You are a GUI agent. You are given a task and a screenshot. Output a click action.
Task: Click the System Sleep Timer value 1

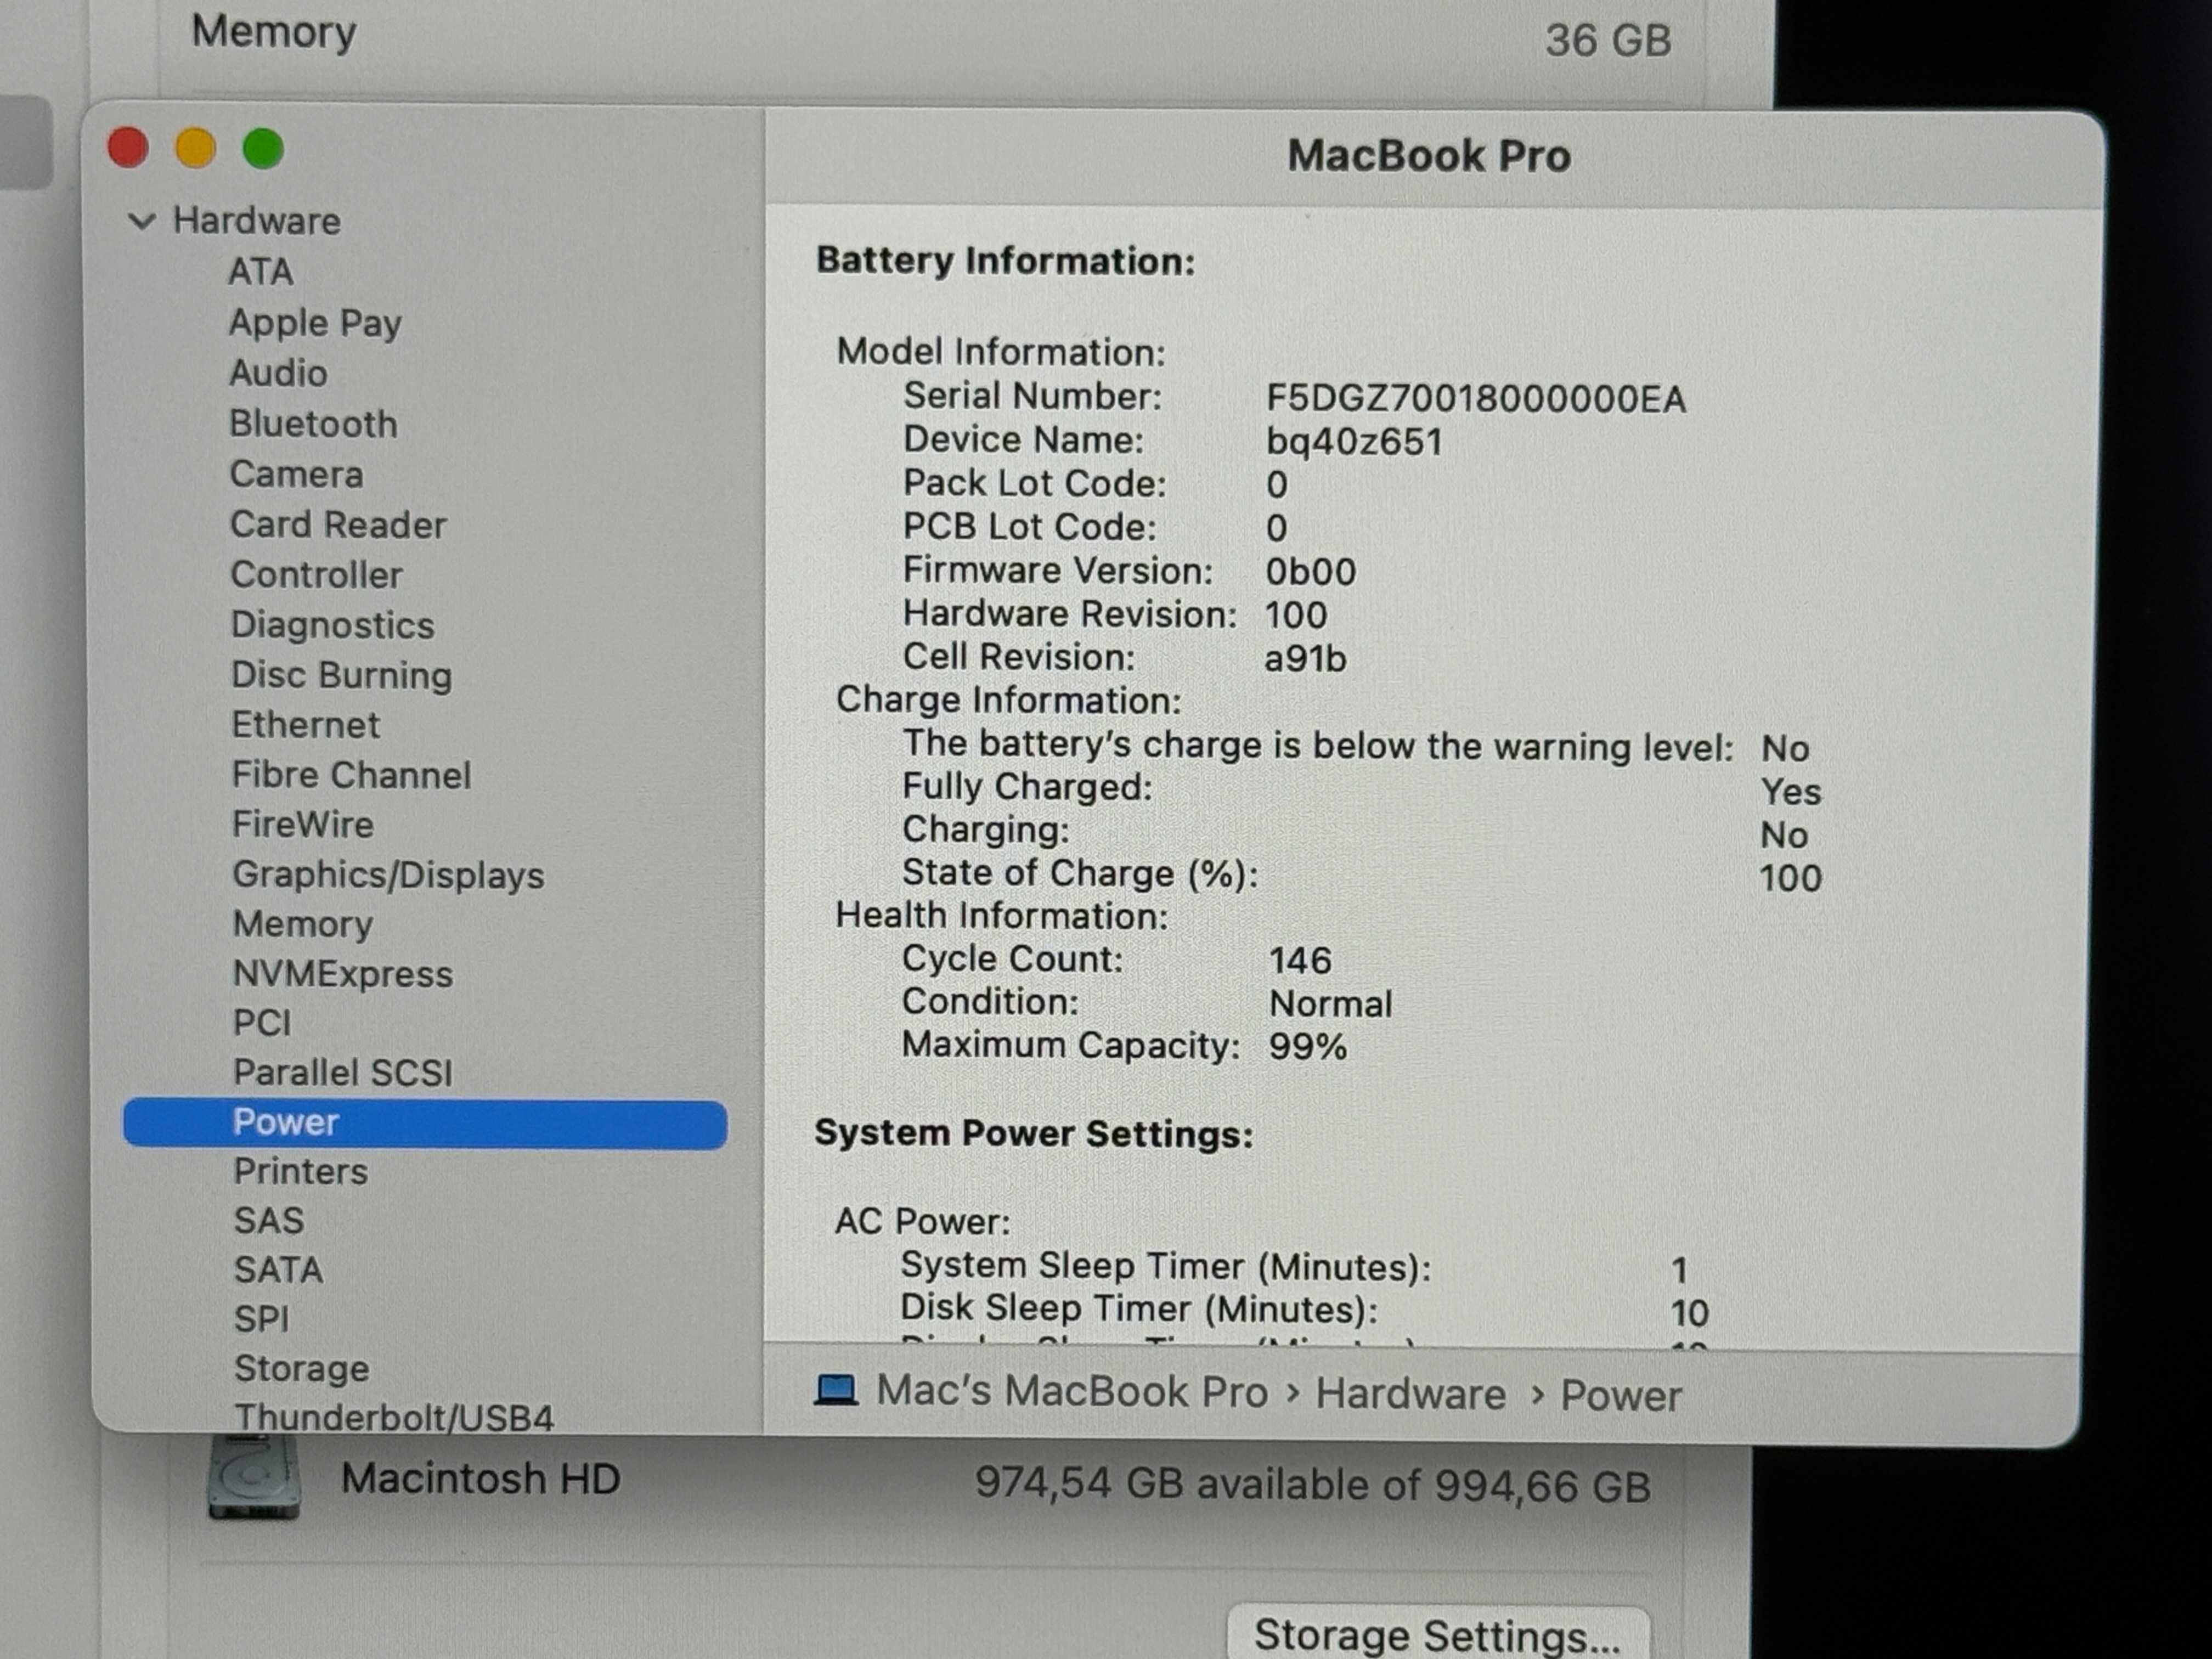1679,1270
